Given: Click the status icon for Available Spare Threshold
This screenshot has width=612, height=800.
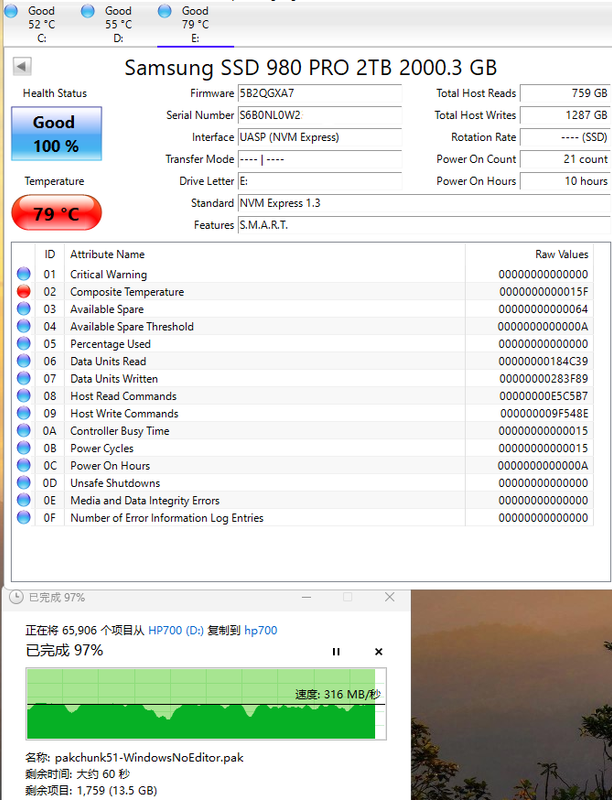Looking at the screenshot, I should 23,326.
